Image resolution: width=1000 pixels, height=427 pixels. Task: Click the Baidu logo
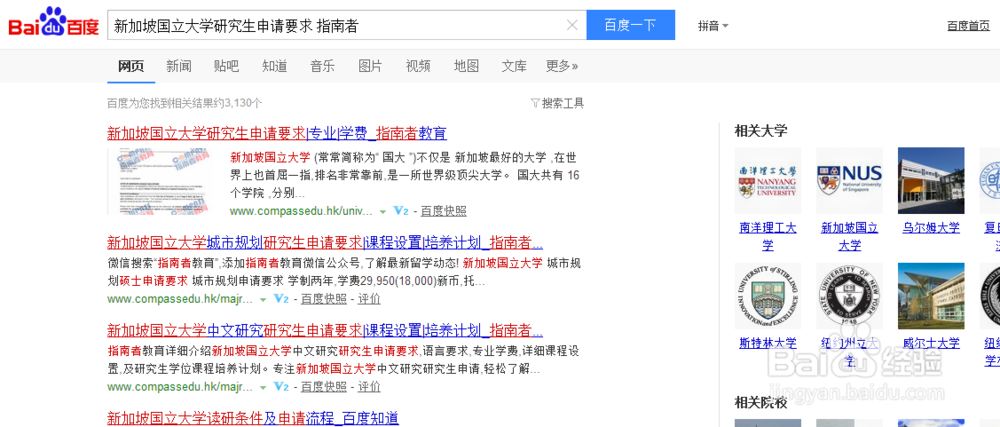[x=54, y=24]
